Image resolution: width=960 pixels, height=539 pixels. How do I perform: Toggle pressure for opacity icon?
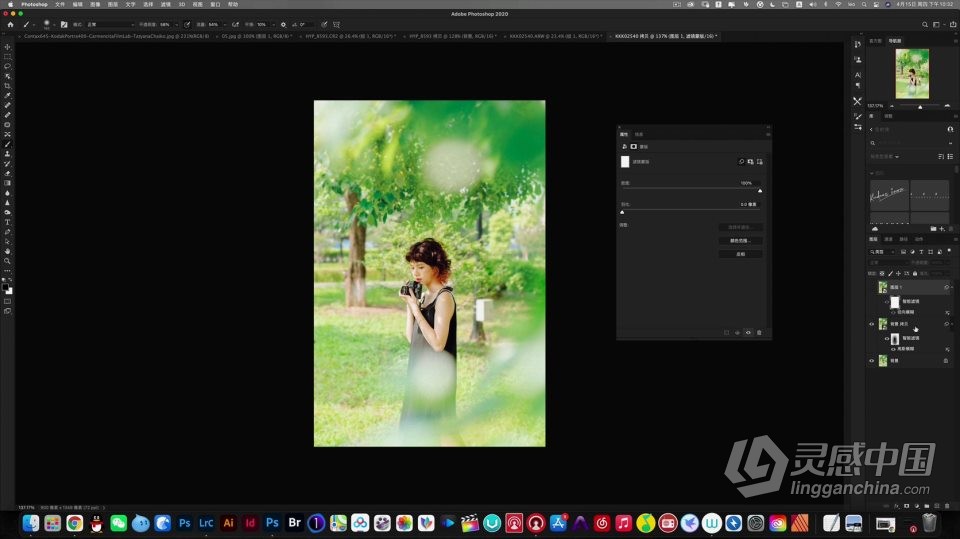coord(187,24)
